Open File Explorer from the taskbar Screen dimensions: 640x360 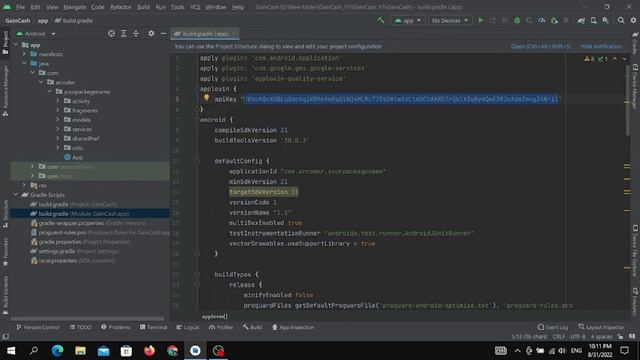point(80,351)
